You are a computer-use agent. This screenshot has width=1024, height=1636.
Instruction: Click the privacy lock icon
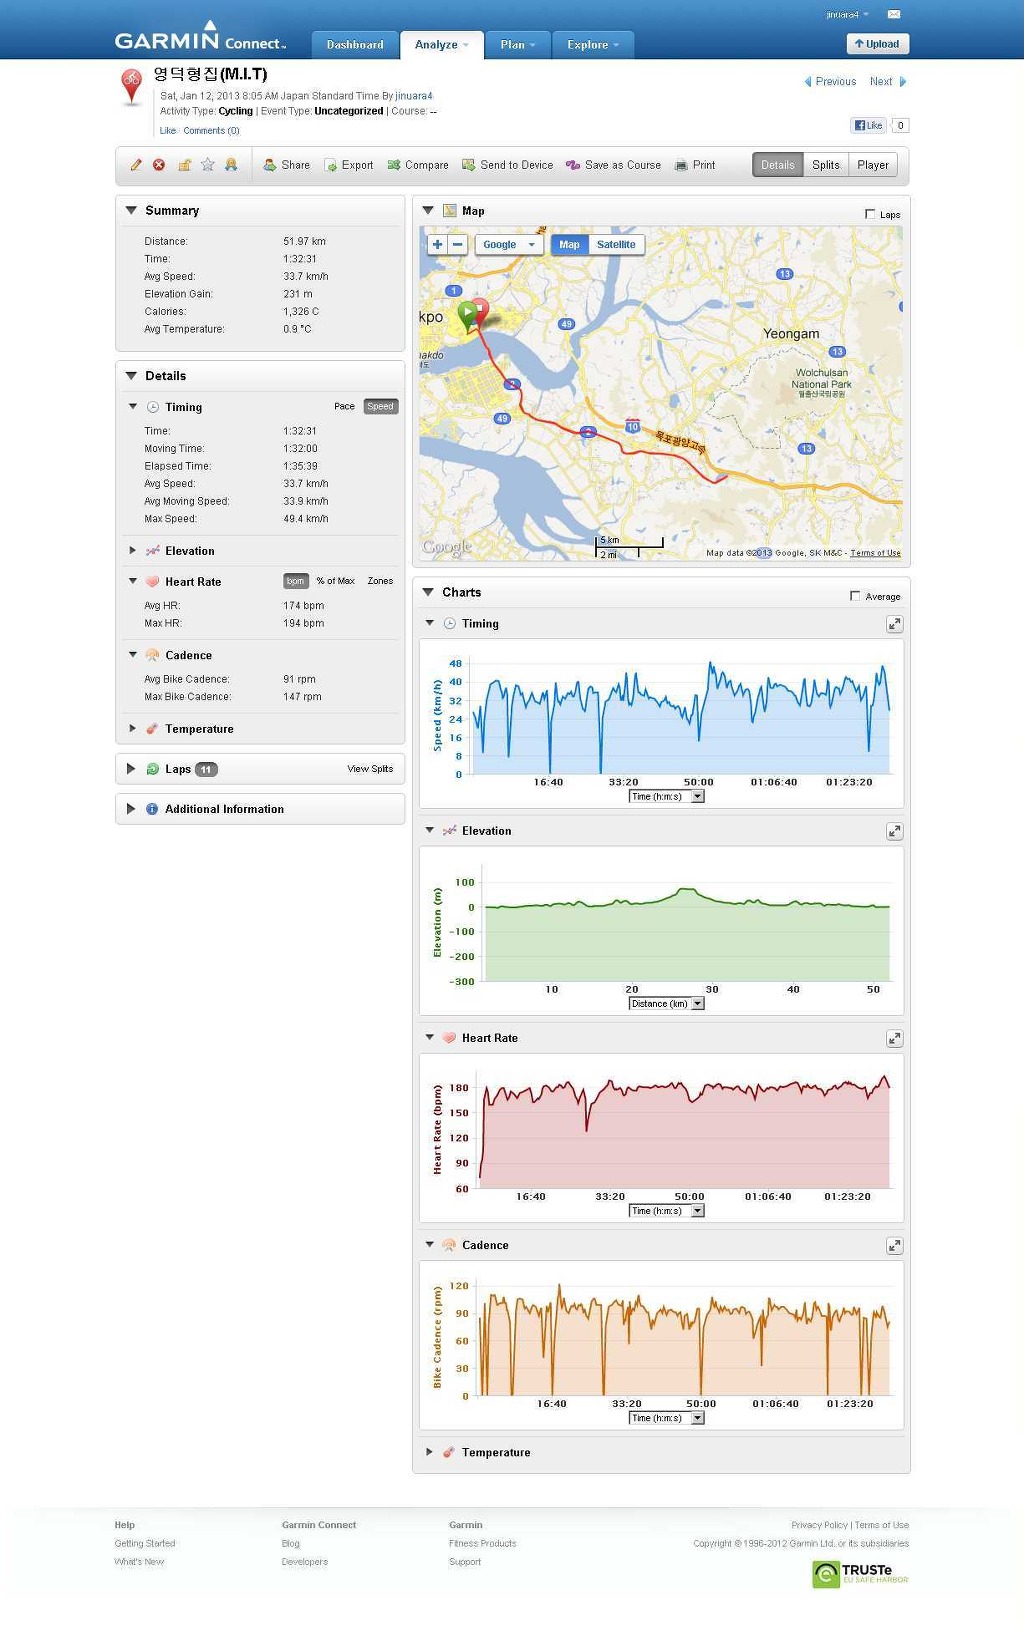[184, 165]
